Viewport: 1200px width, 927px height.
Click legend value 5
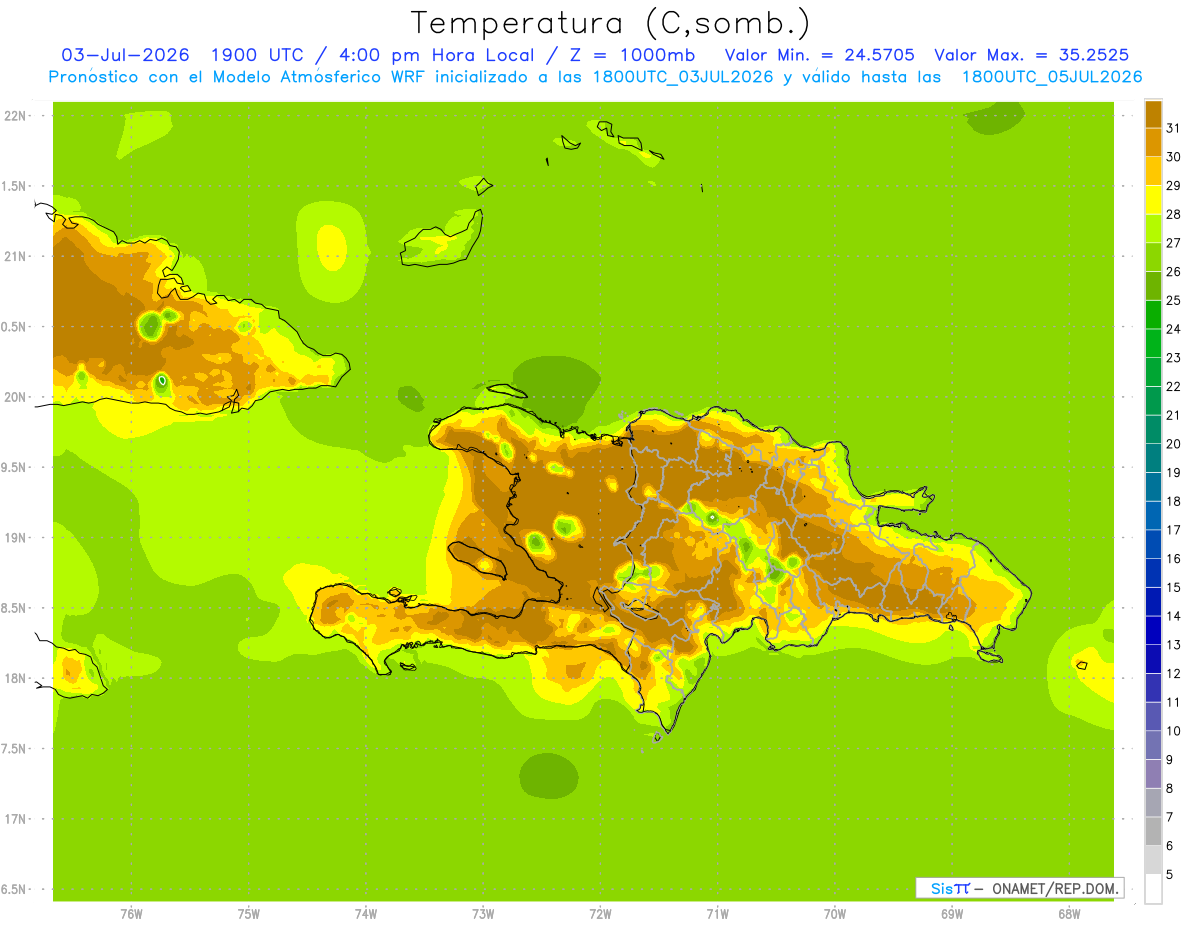point(1170,874)
